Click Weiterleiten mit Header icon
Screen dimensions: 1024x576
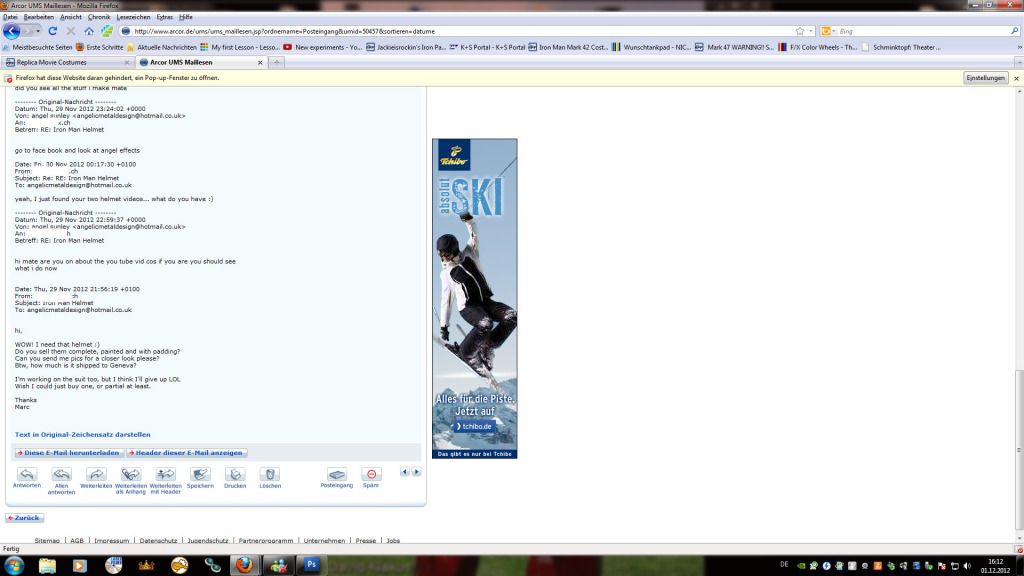[165, 474]
